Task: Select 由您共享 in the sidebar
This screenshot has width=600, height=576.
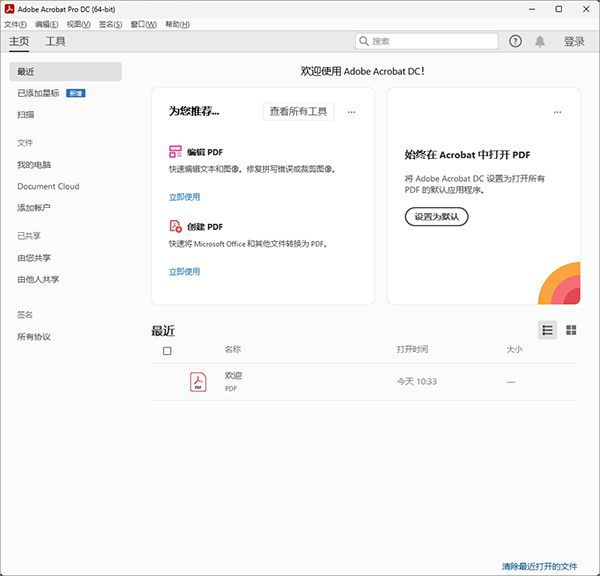Action: pos(34,258)
